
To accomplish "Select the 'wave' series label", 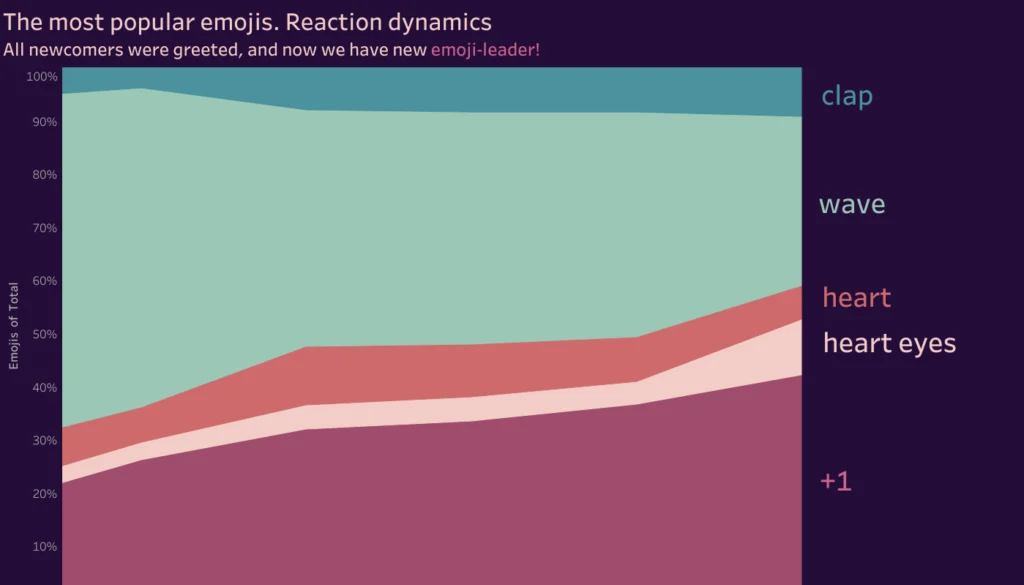I will click(x=851, y=205).
